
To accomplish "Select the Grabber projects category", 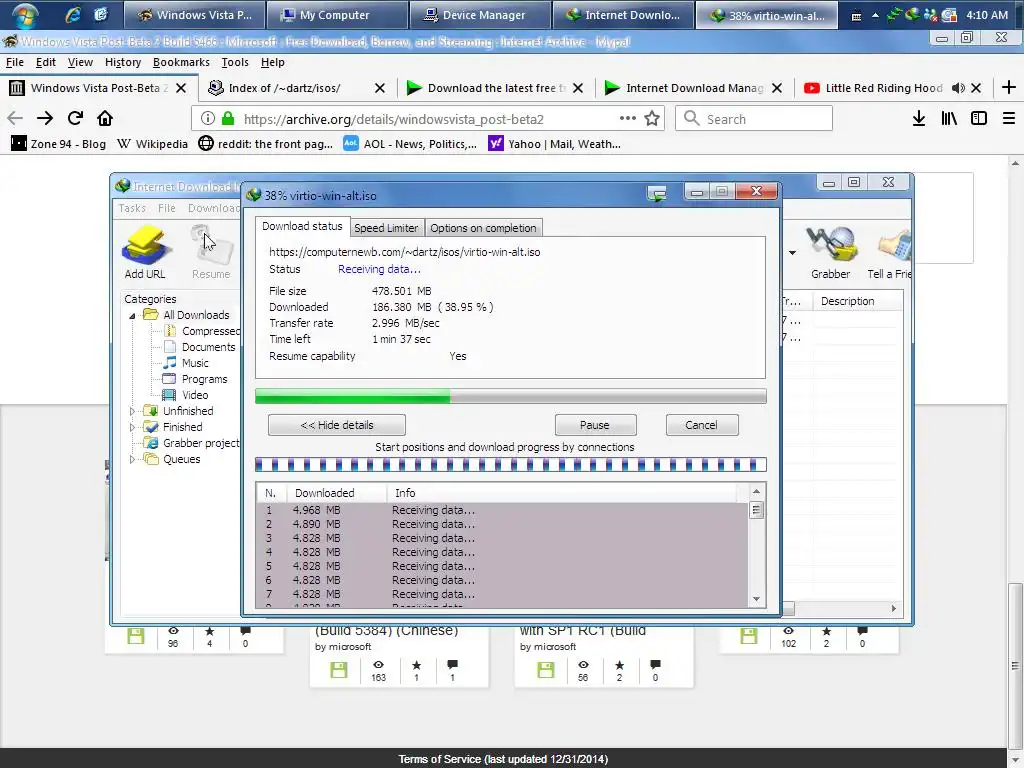I will (191, 443).
